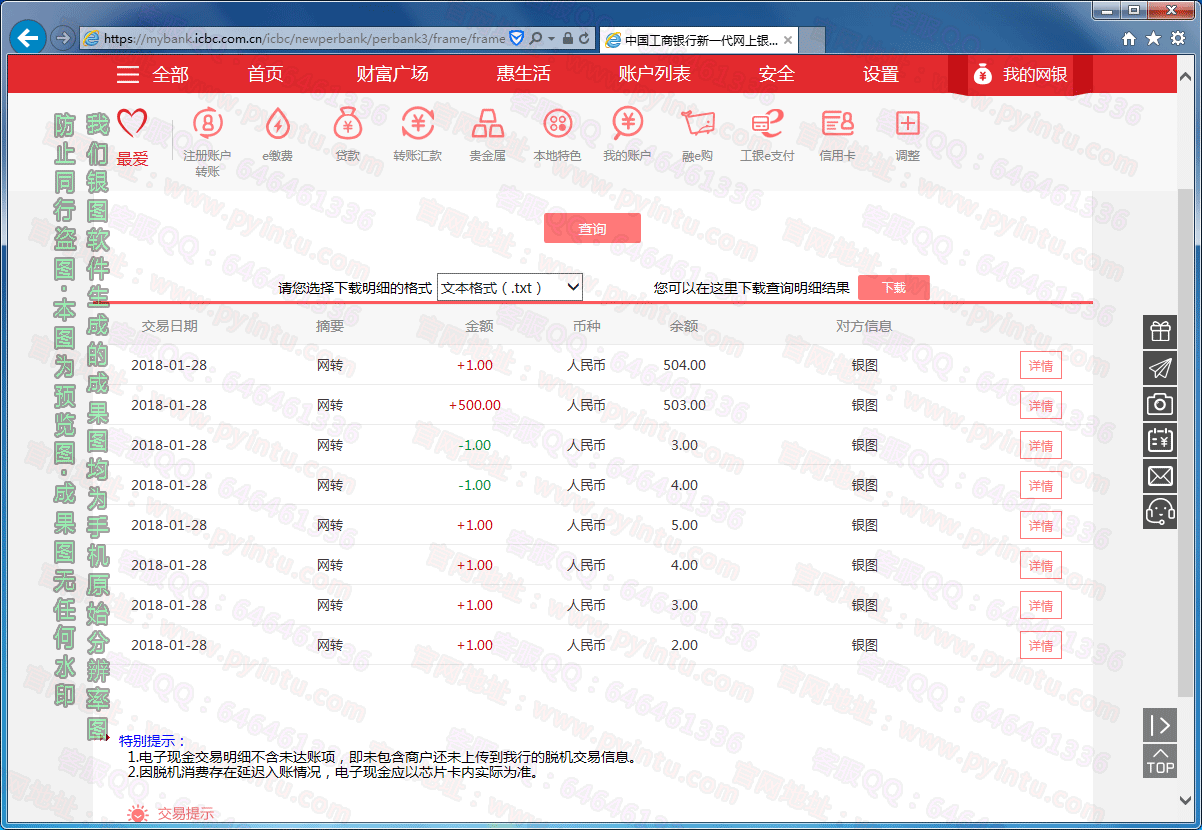Open the 安全 menu item
Viewport: 1202px width, 830px height.
(777, 74)
